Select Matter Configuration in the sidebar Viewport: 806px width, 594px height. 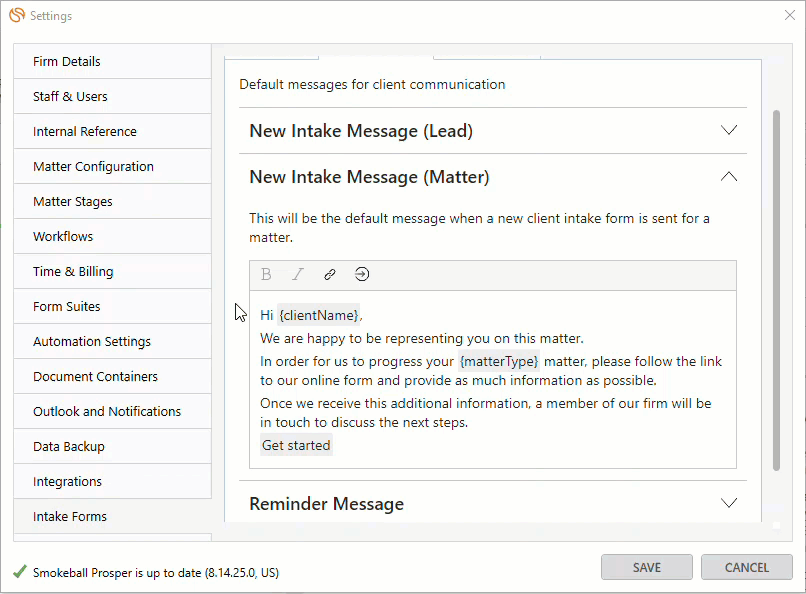pos(113,166)
